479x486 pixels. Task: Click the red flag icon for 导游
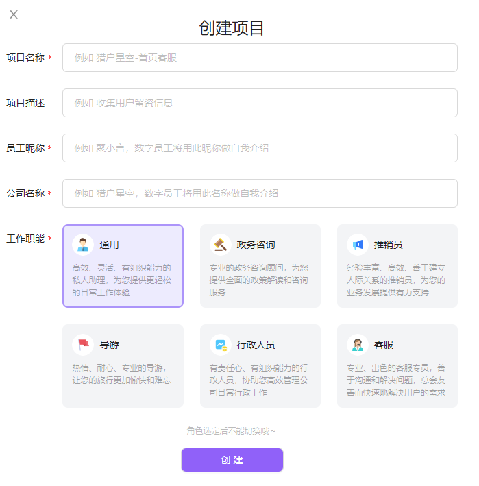tap(83, 345)
